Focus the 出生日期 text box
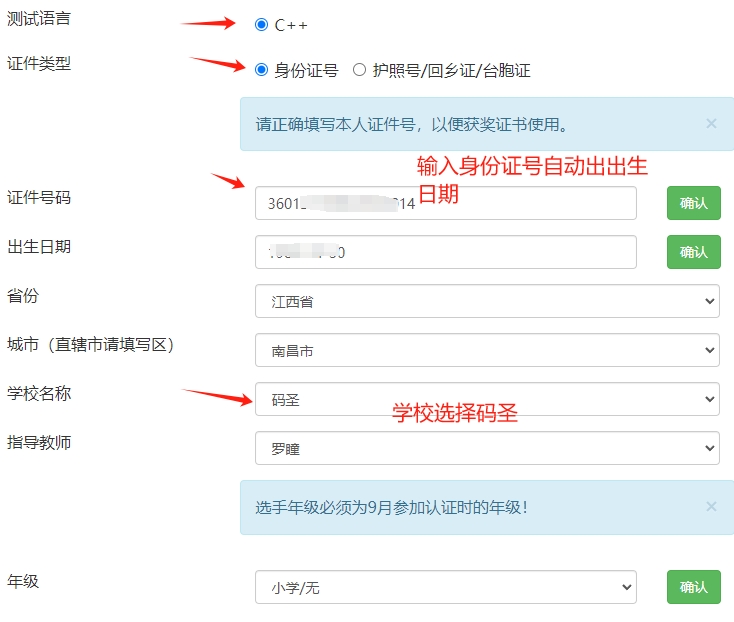The width and height of the screenshot is (734, 622). [x=445, y=252]
